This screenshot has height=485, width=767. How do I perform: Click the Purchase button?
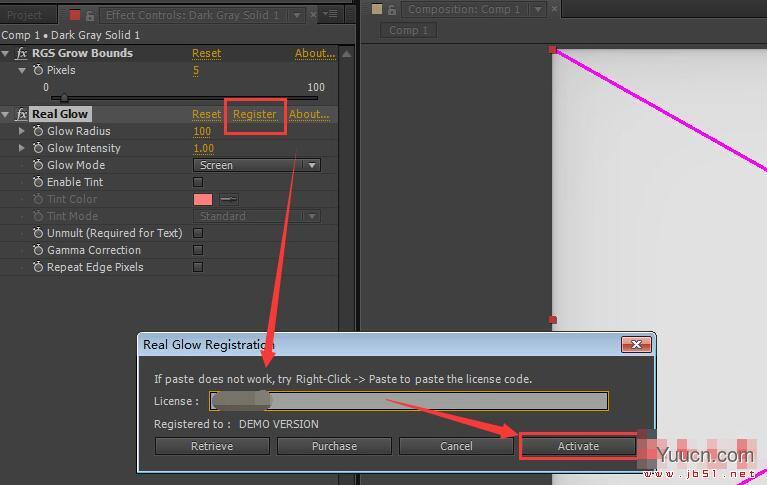pos(334,446)
